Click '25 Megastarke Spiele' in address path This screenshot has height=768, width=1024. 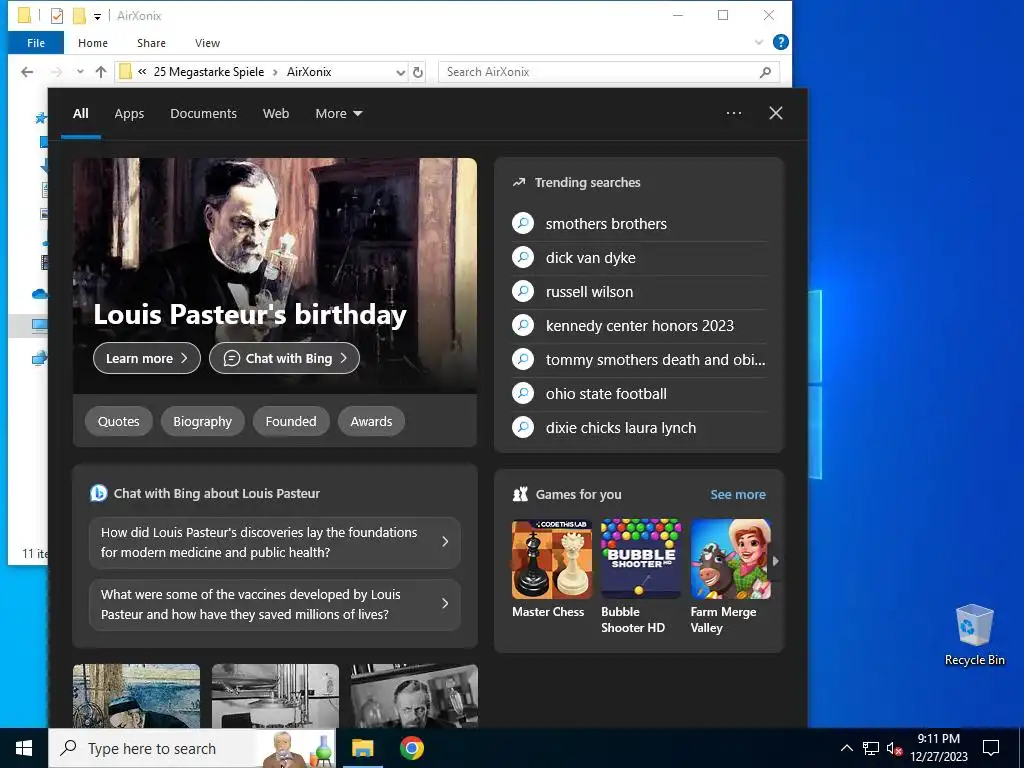(x=208, y=72)
